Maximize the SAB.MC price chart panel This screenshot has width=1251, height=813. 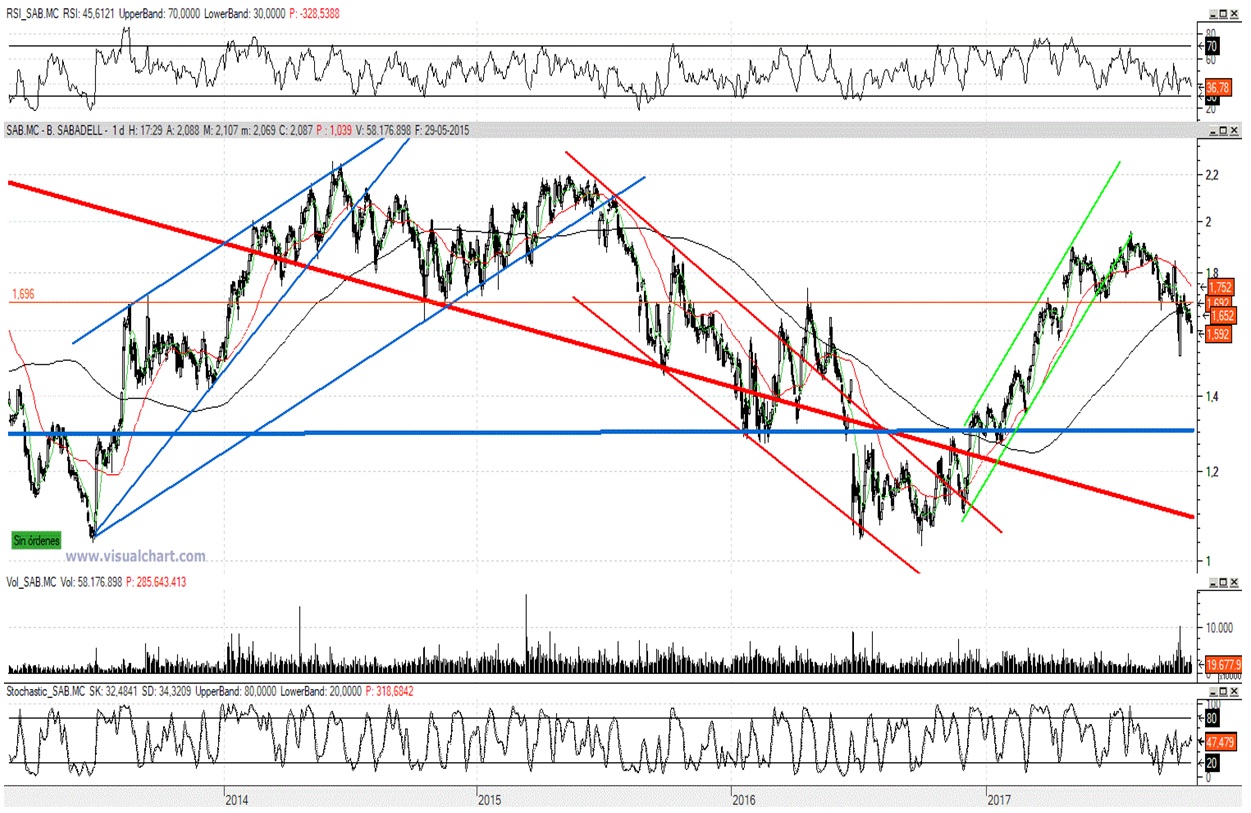coord(1223,131)
